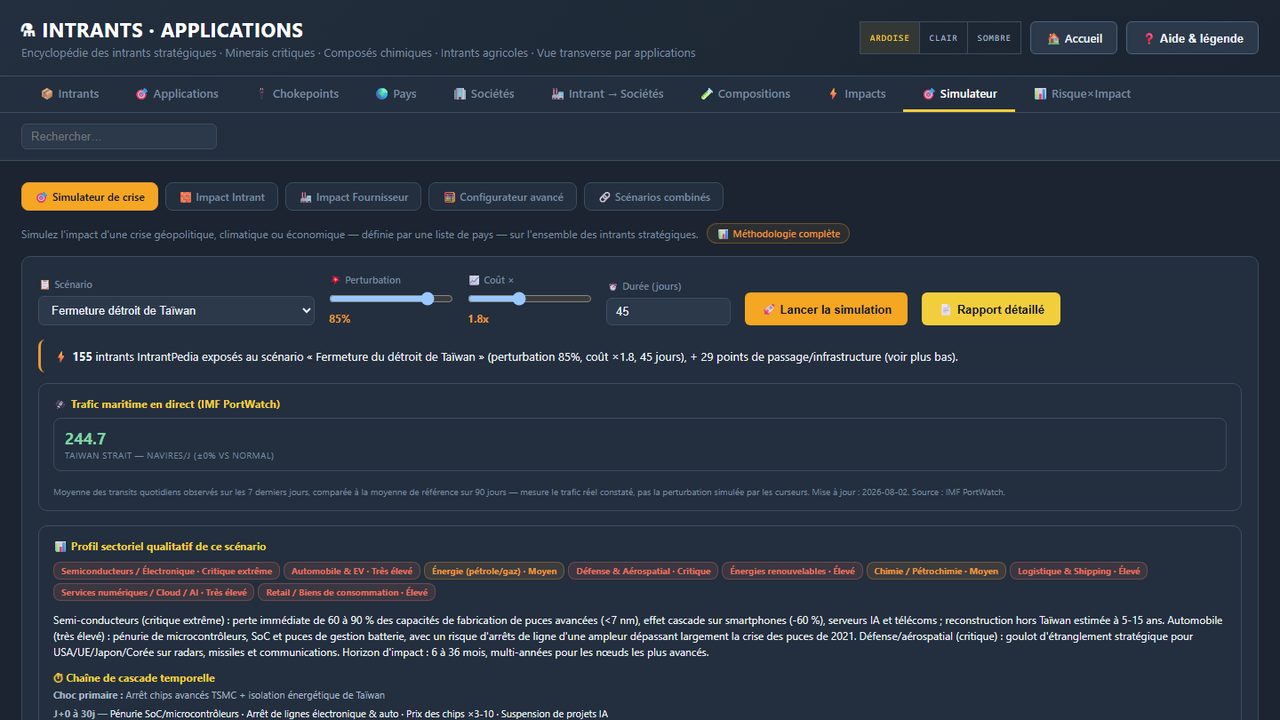Click the document icon on Rapport détaillé button
This screenshot has height=720, width=1280.
pyautogui.click(x=945, y=310)
